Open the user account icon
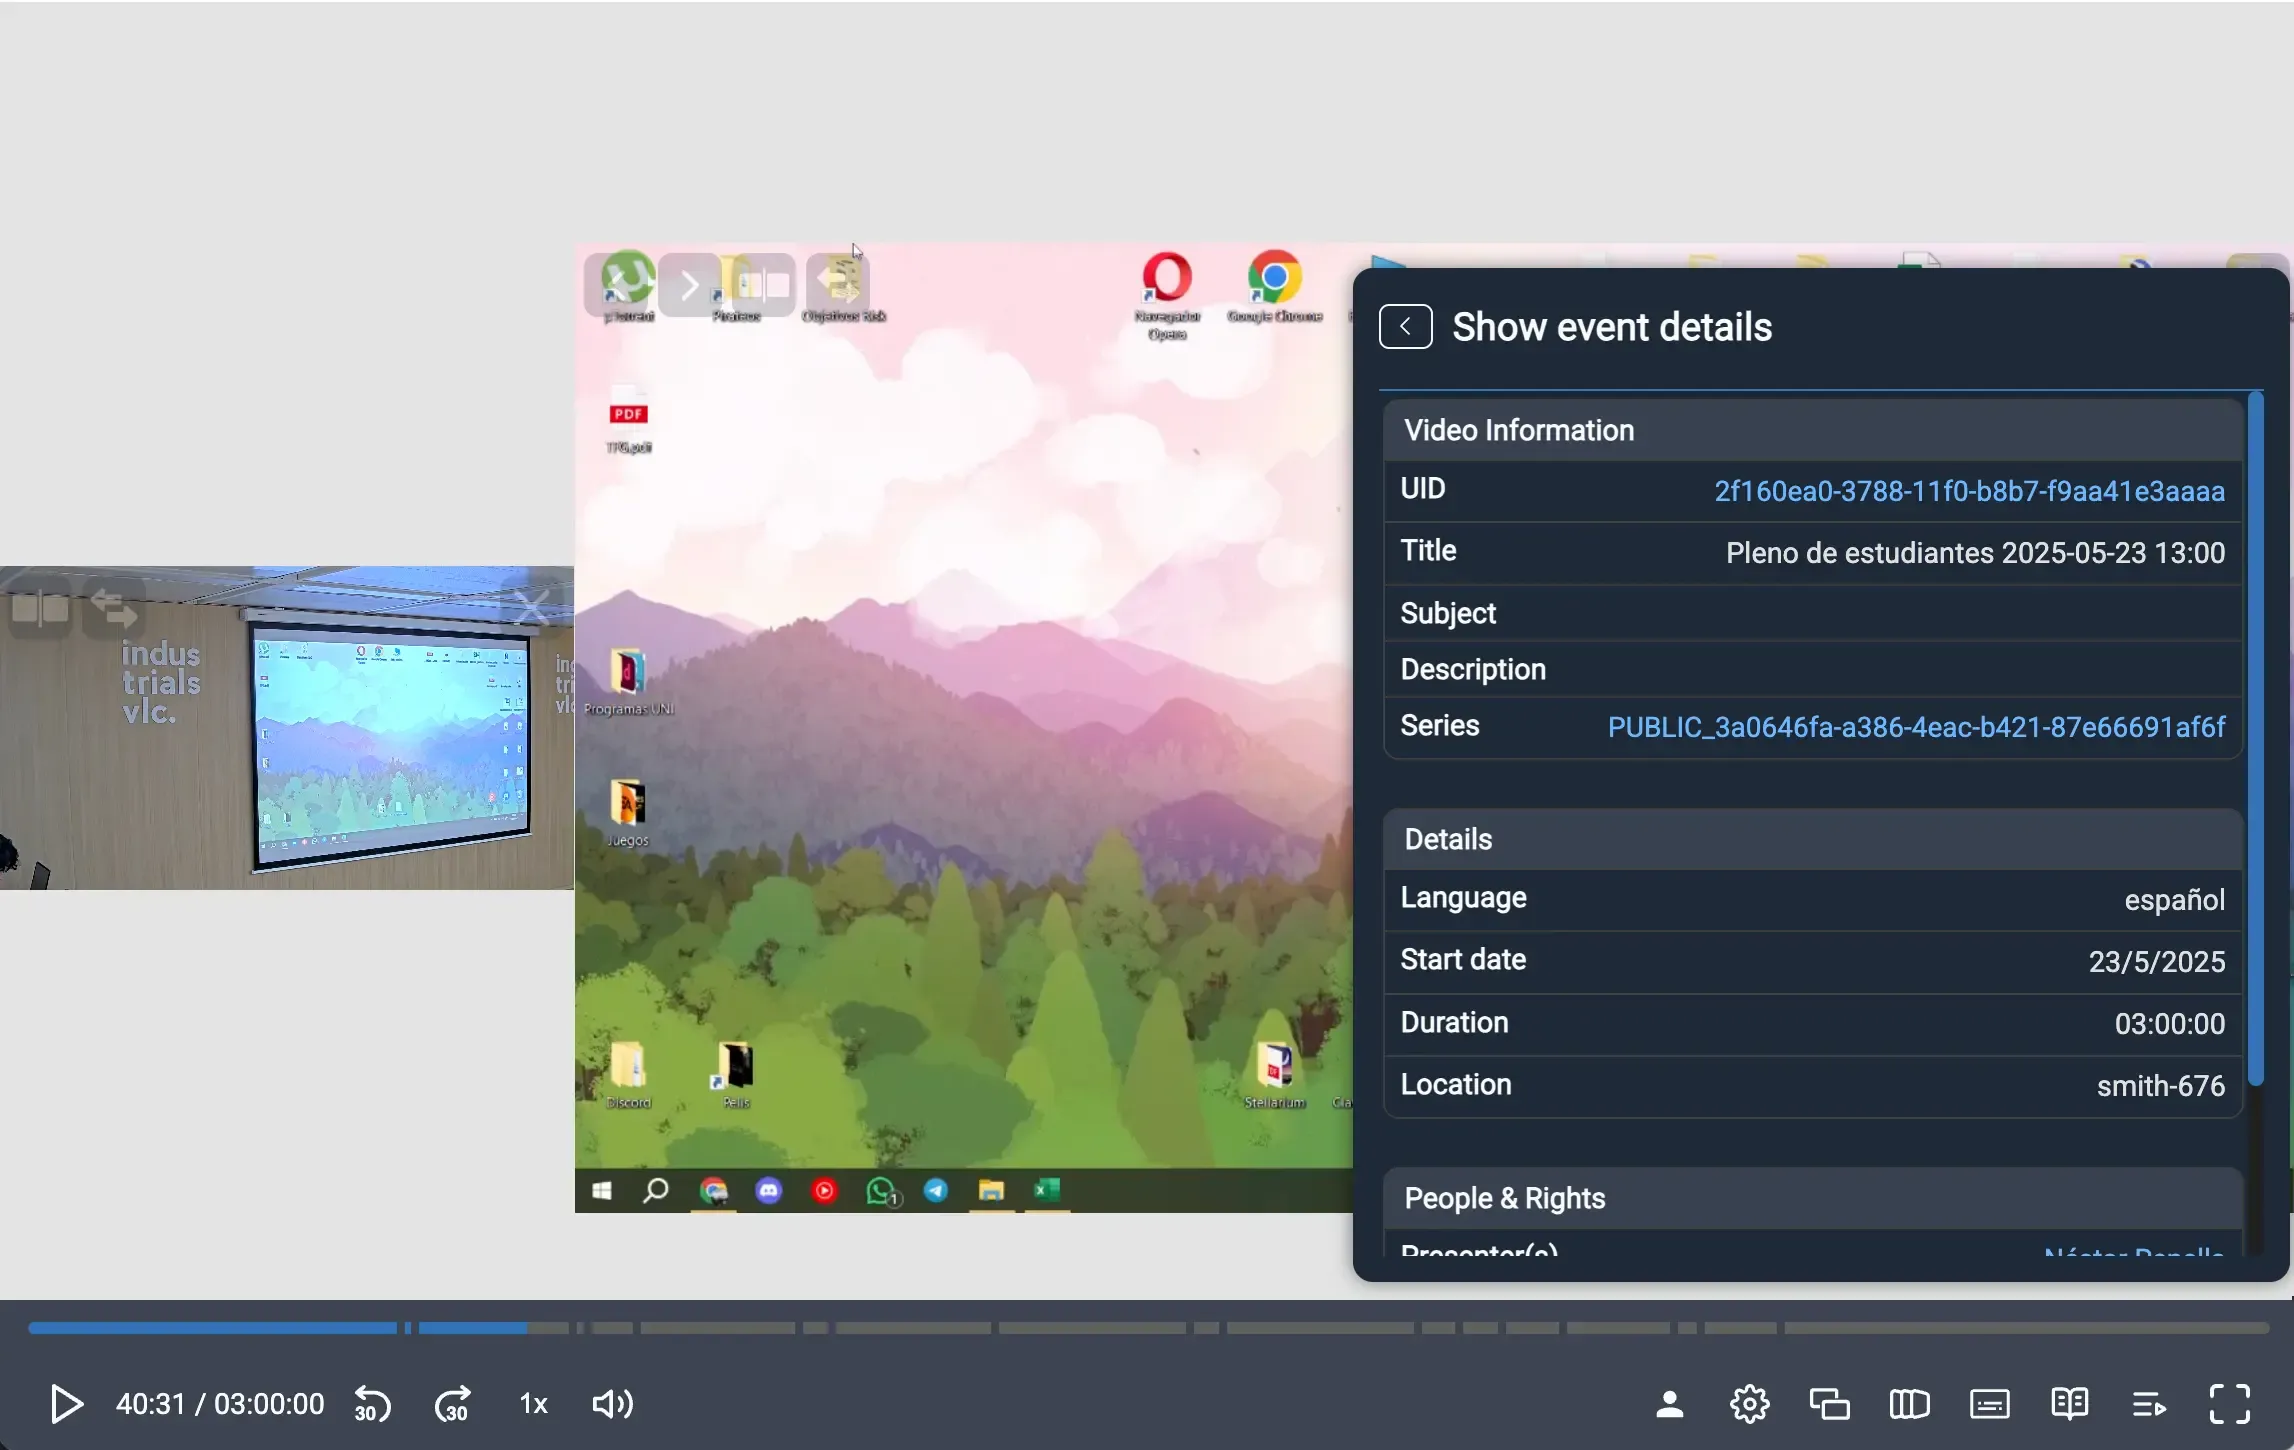This screenshot has height=1450, width=2294. pyautogui.click(x=1669, y=1404)
